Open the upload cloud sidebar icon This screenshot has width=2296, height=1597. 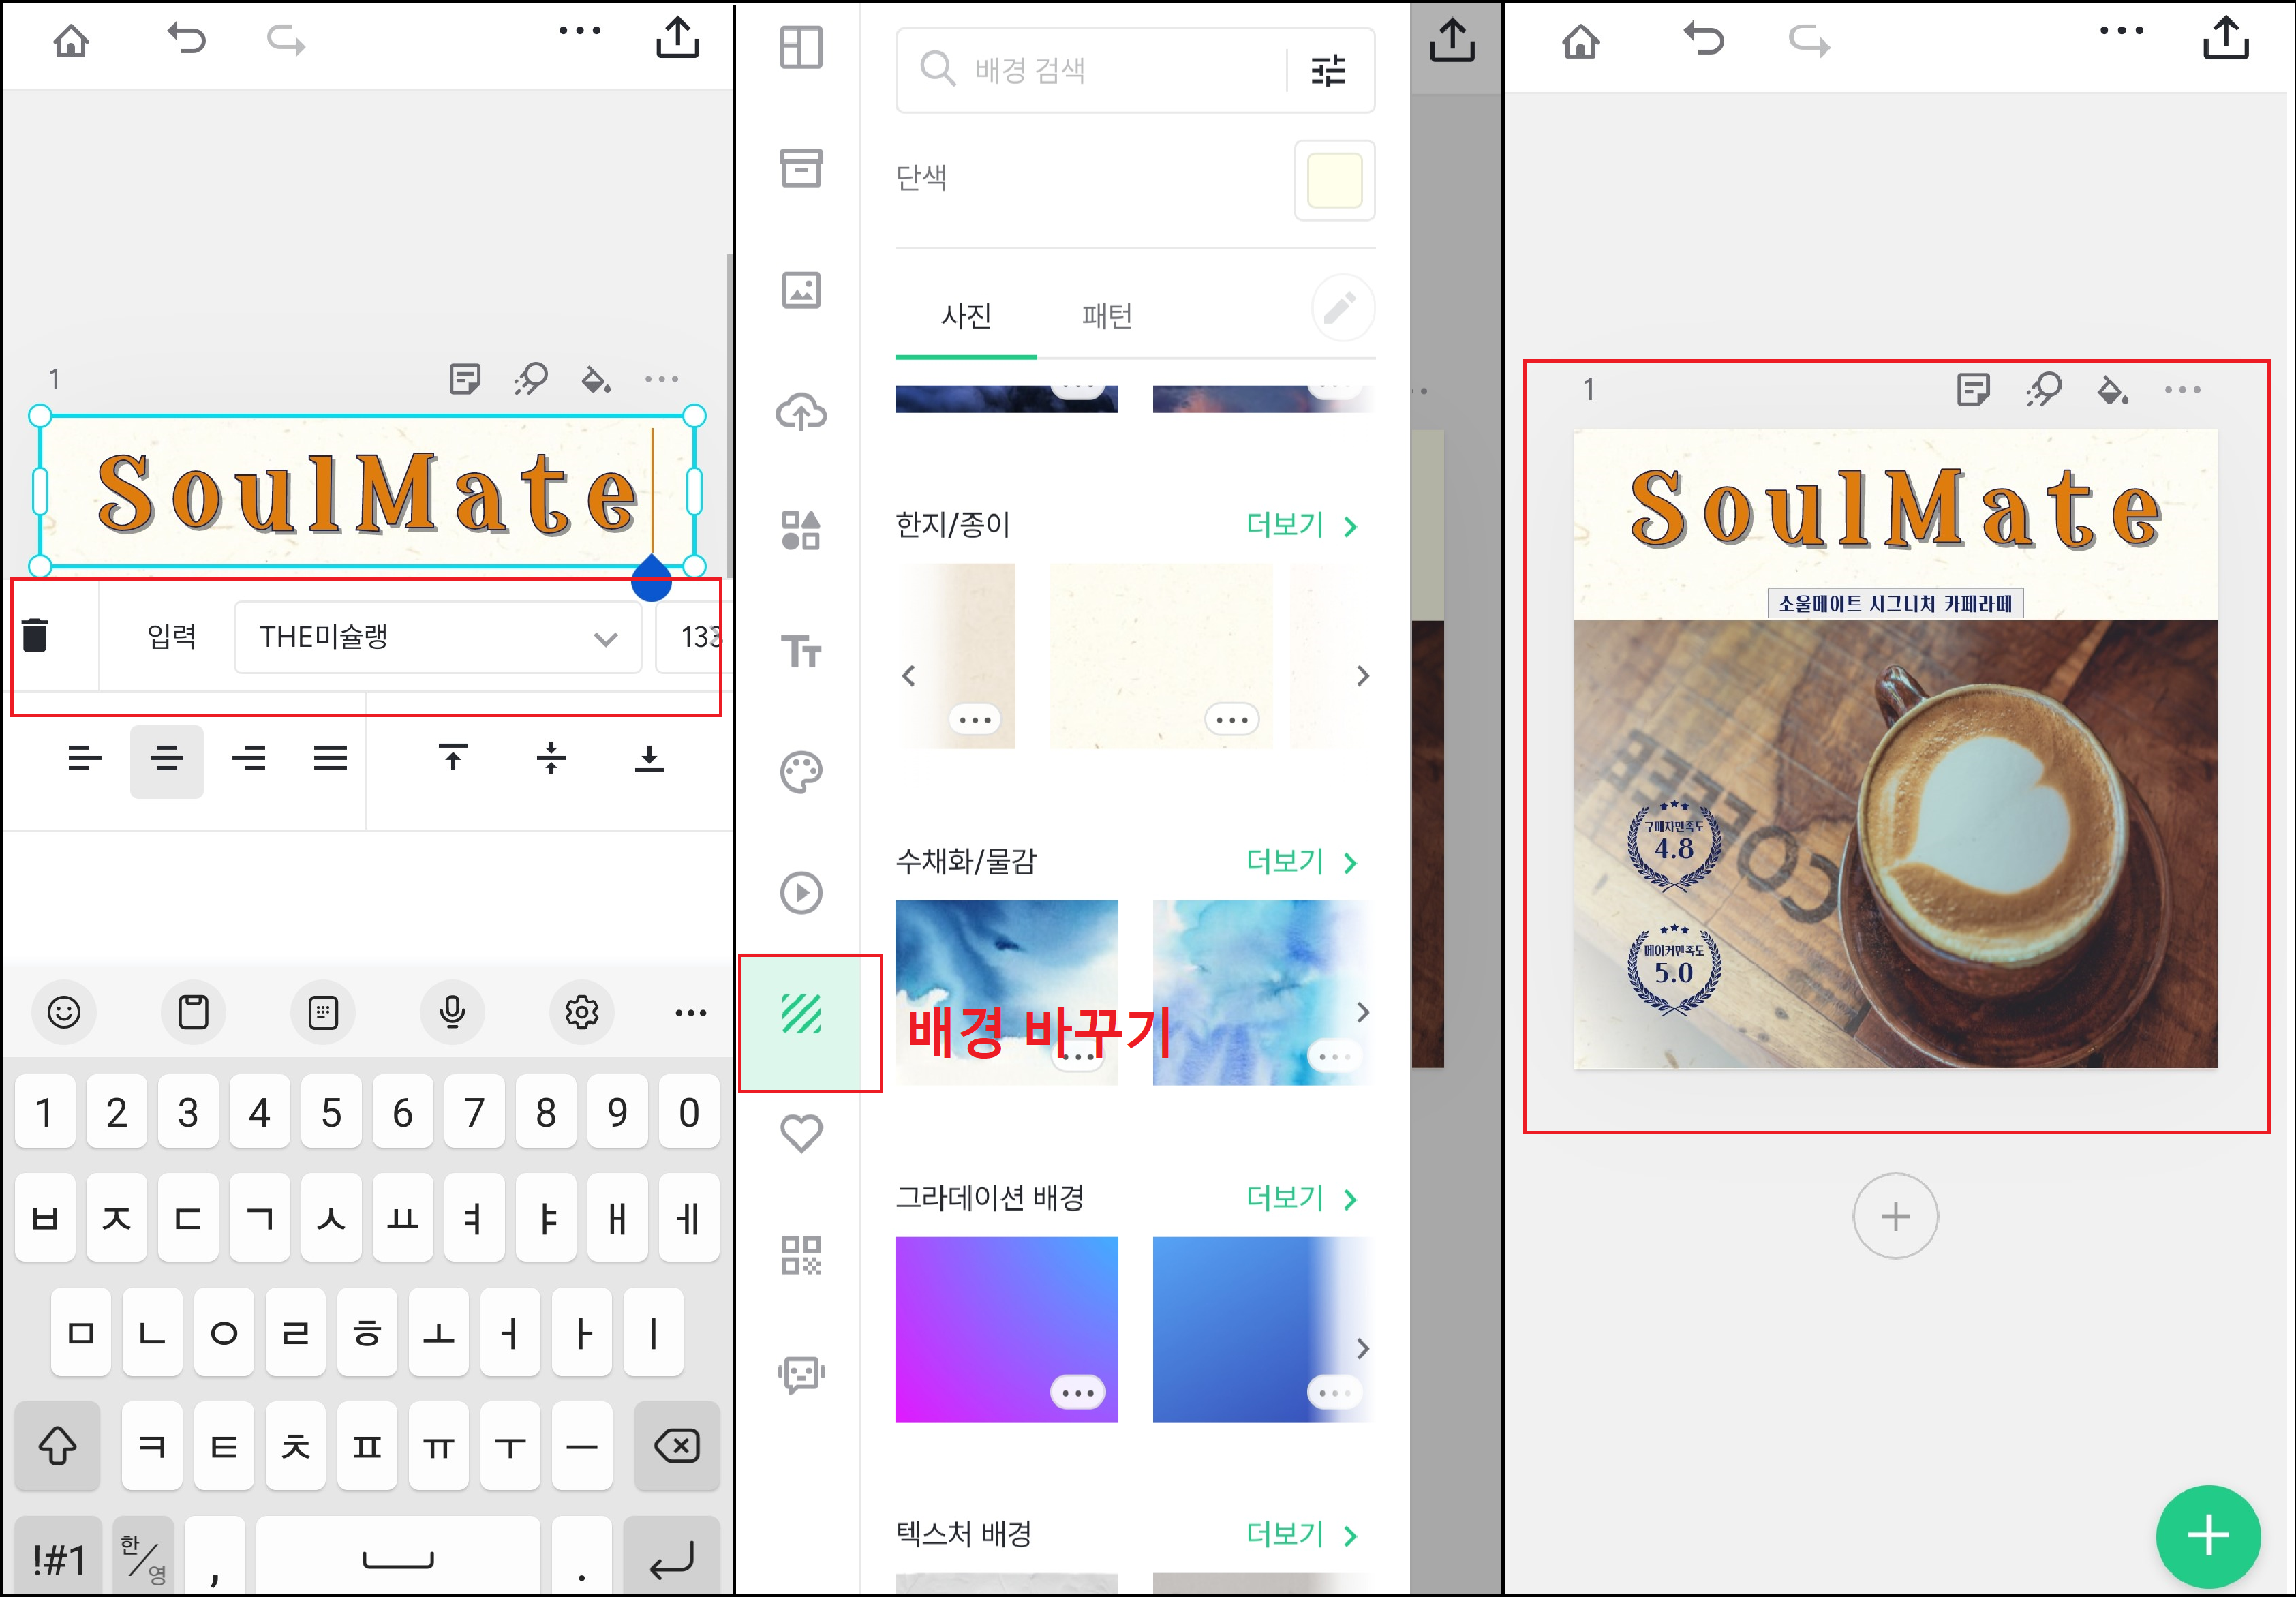(801, 411)
